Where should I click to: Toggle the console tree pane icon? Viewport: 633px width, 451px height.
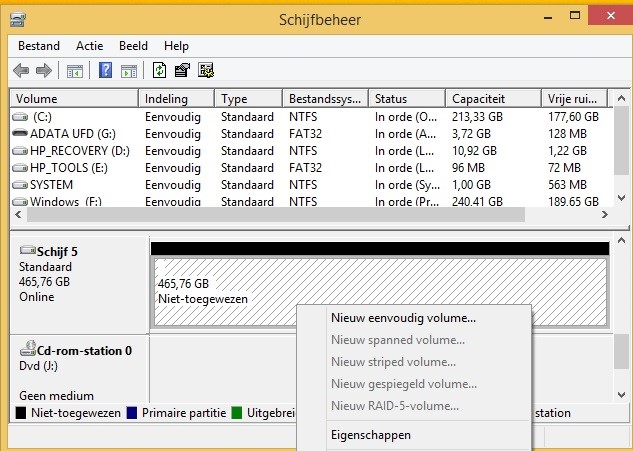point(74,70)
